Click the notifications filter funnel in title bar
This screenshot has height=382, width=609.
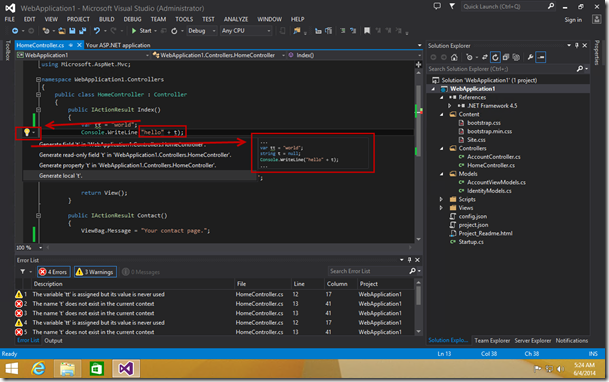(x=452, y=6)
